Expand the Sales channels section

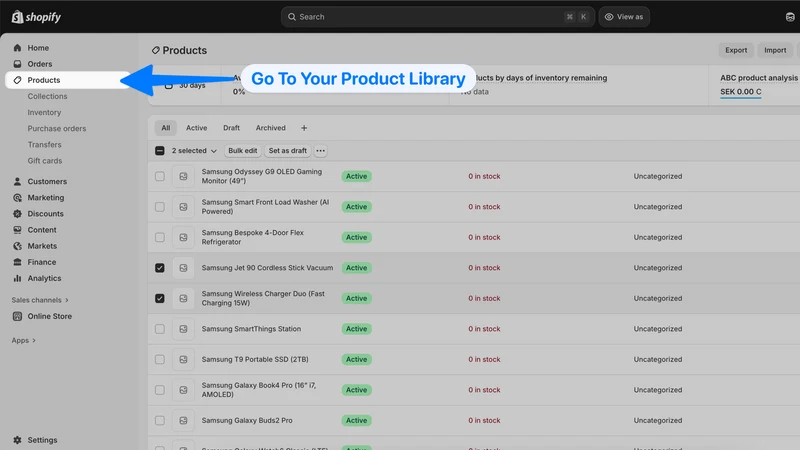pos(40,300)
